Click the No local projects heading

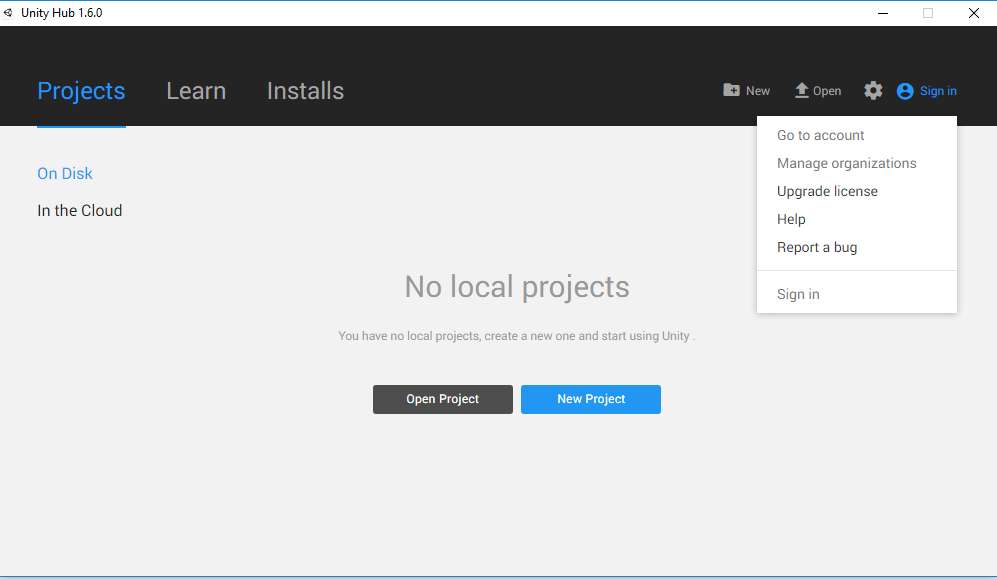click(x=517, y=287)
